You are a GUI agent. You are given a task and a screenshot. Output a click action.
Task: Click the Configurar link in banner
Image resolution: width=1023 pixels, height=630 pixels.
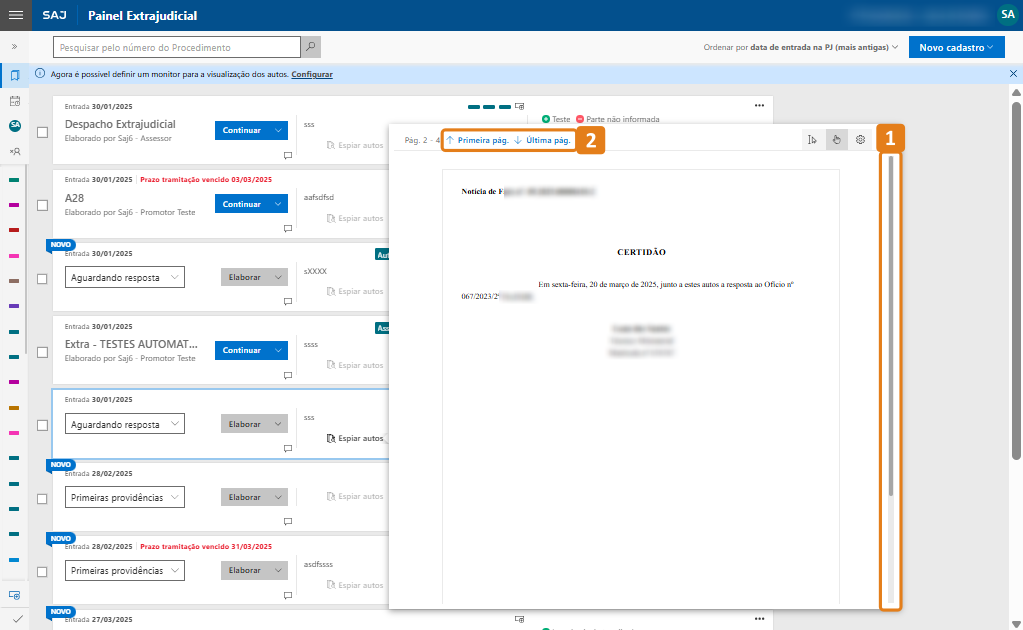click(312, 75)
